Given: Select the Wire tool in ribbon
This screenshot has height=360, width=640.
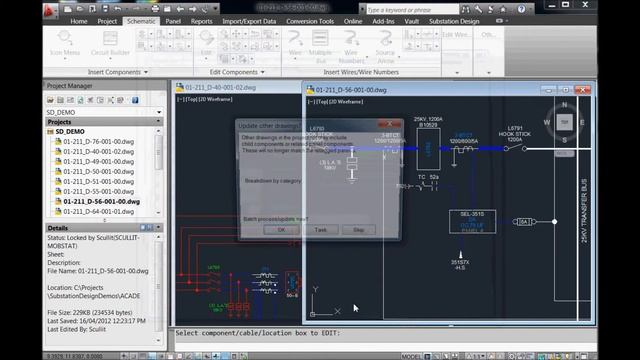Looking at the screenshot, I should tap(295, 43).
